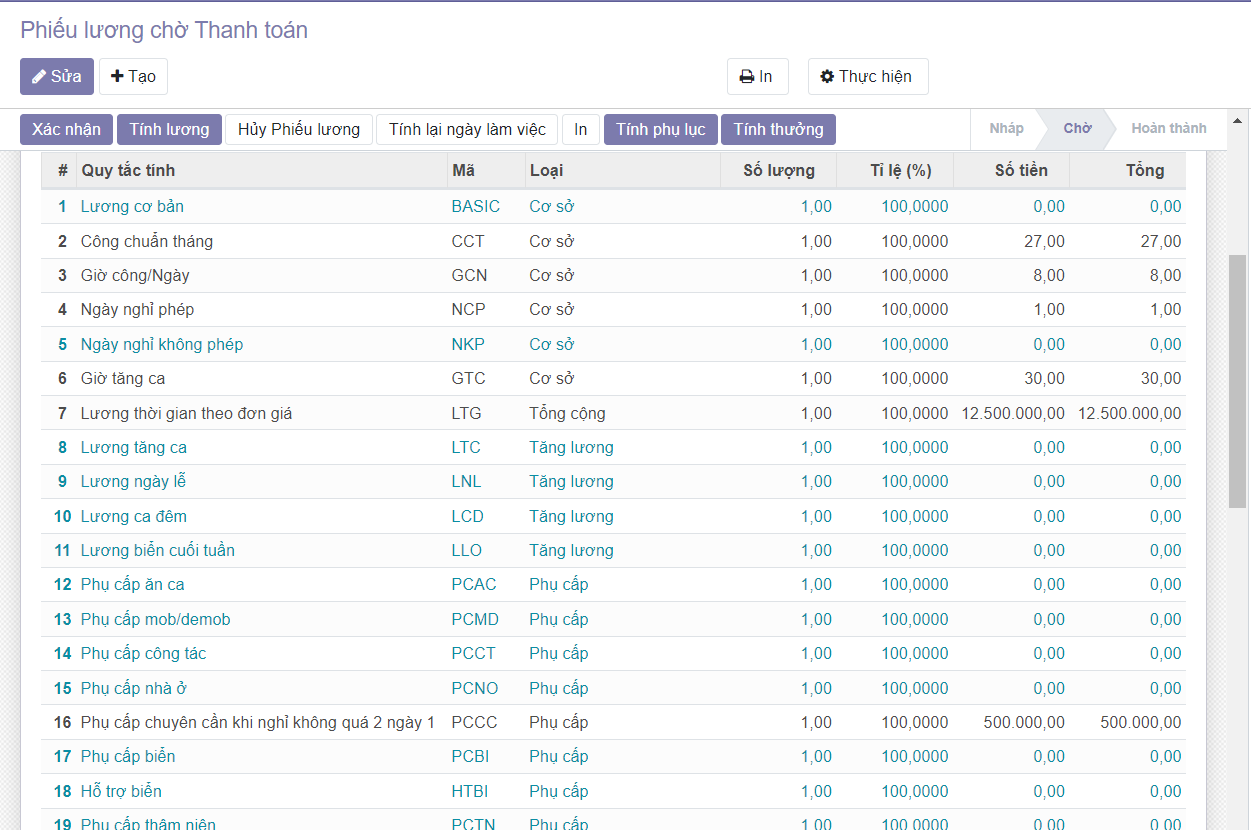Open the Lương cơ bản row
1251x830 pixels.
pyautogui.click(x=132, y=207)
